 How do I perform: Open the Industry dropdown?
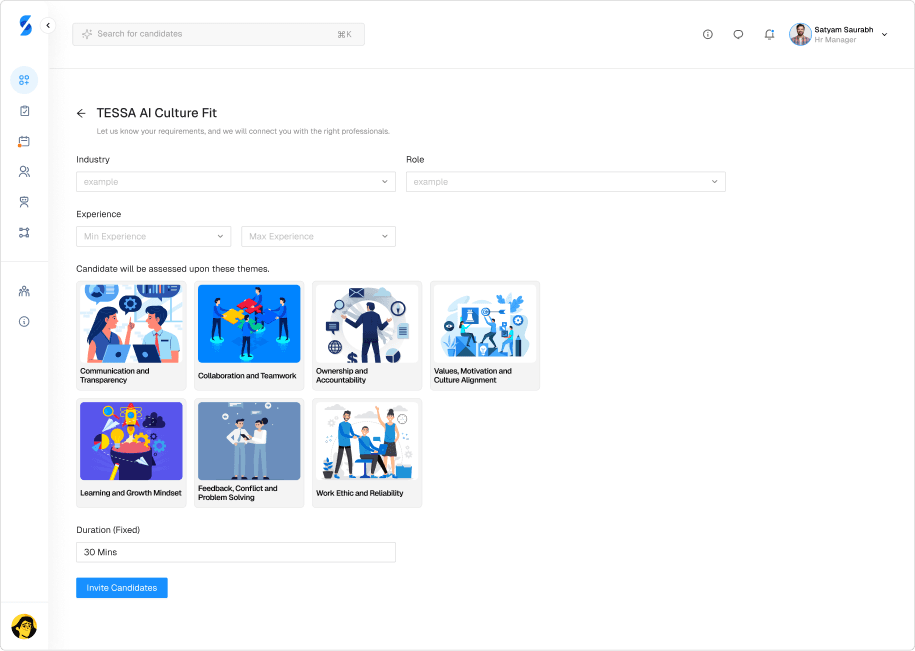pyautogui.click(x=235, y=182)
